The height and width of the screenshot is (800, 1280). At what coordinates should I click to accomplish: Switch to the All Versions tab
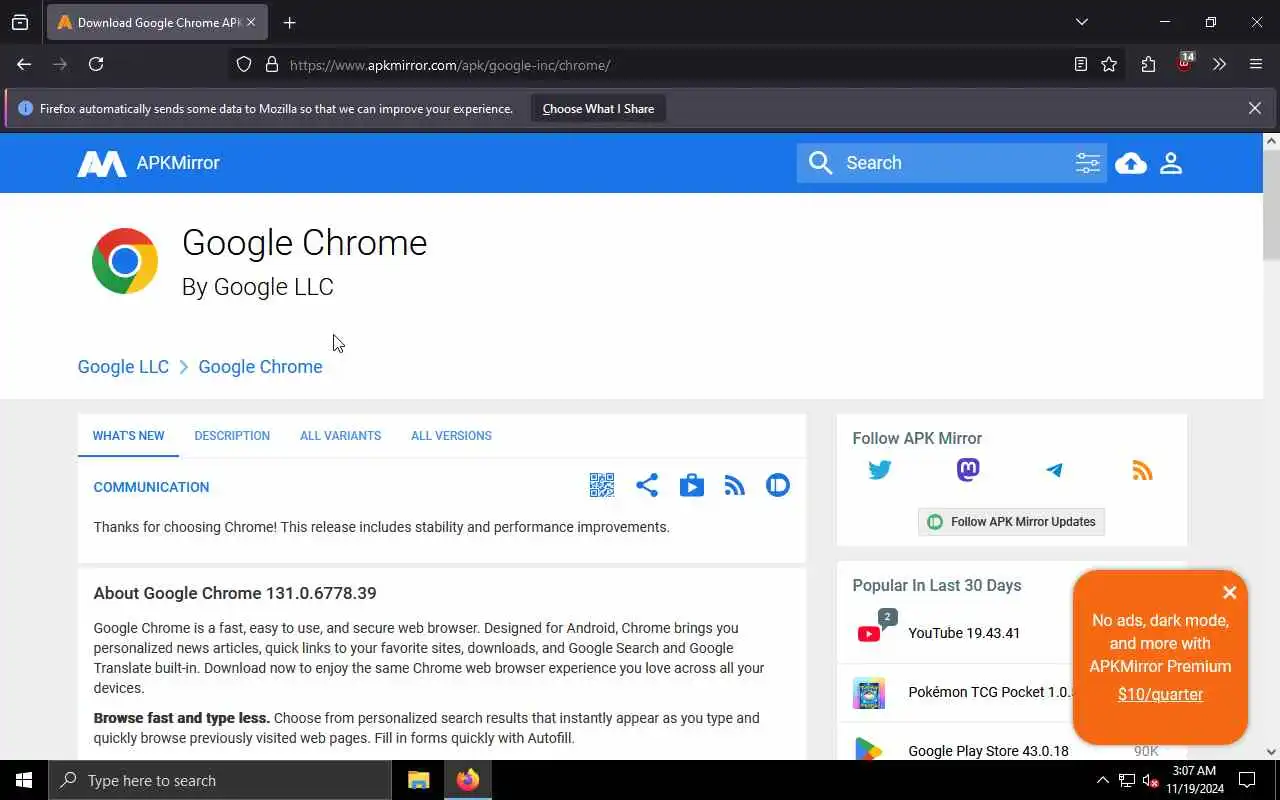[451, 436]
